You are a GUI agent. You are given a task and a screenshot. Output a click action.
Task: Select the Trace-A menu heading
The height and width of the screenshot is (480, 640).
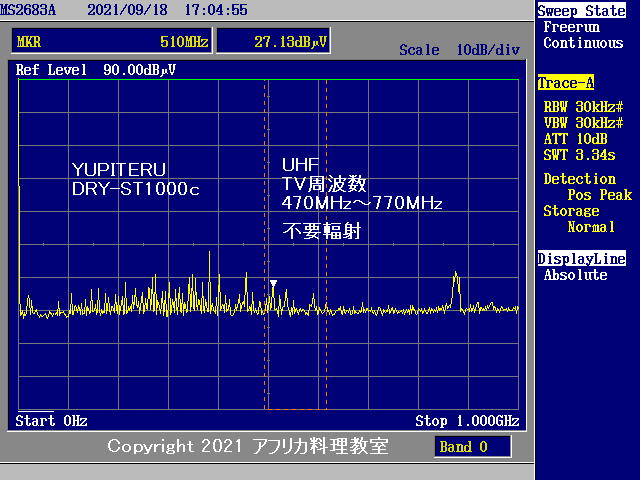tap(566, 83)
